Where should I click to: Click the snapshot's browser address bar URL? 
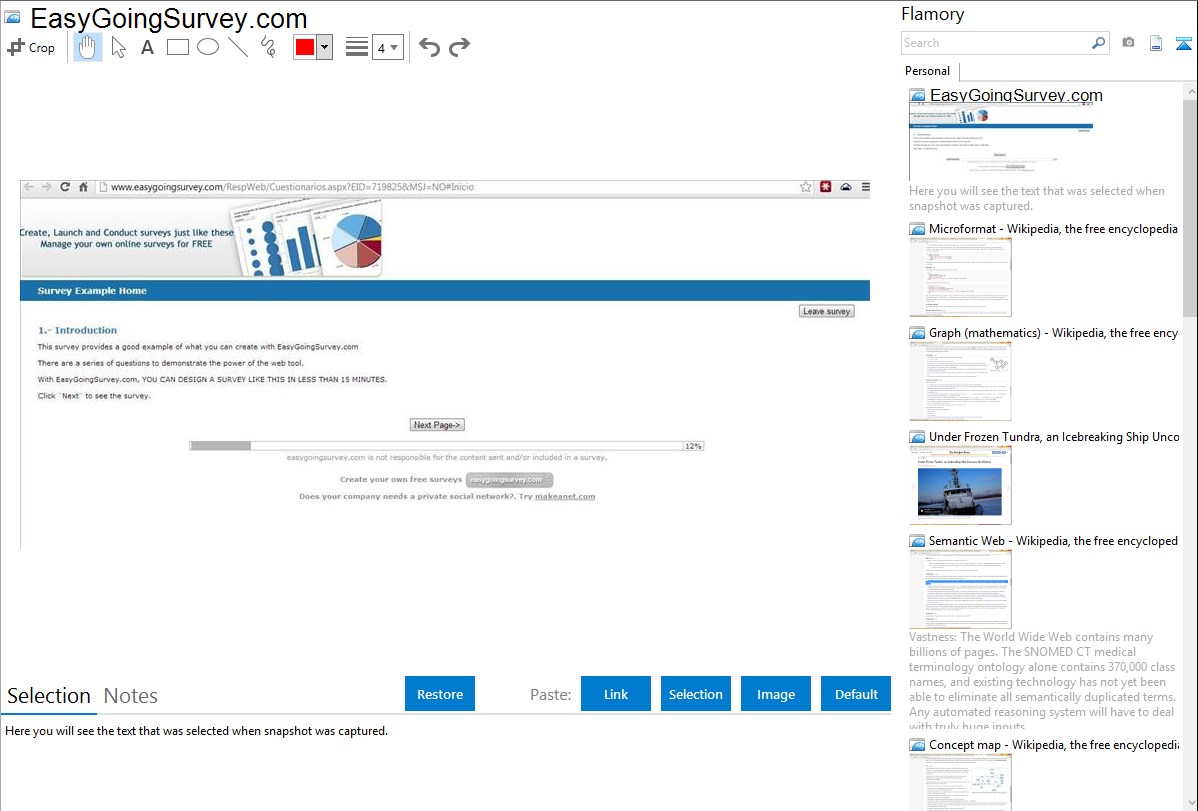[293, 187]
